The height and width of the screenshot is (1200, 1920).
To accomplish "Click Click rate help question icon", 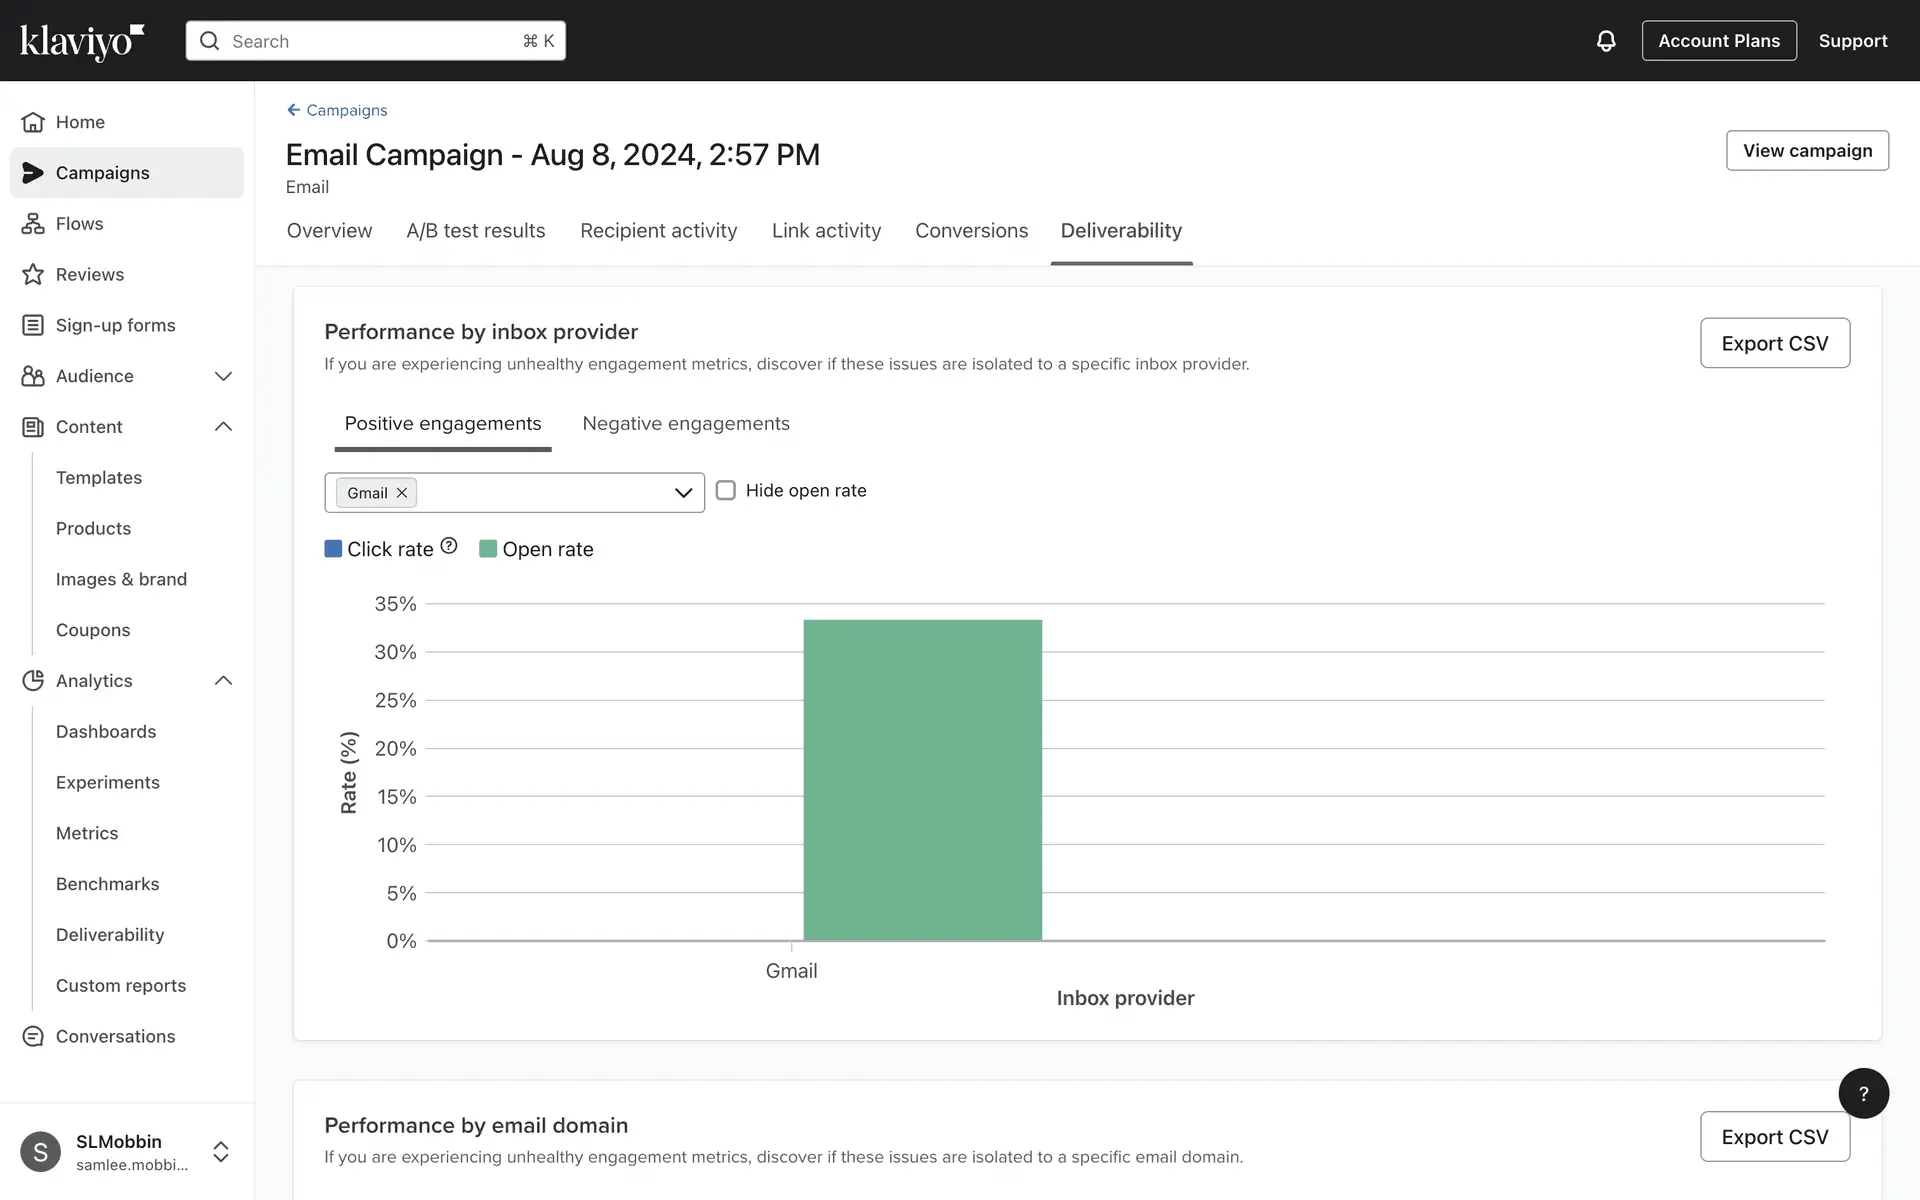I will pos(449,546).
